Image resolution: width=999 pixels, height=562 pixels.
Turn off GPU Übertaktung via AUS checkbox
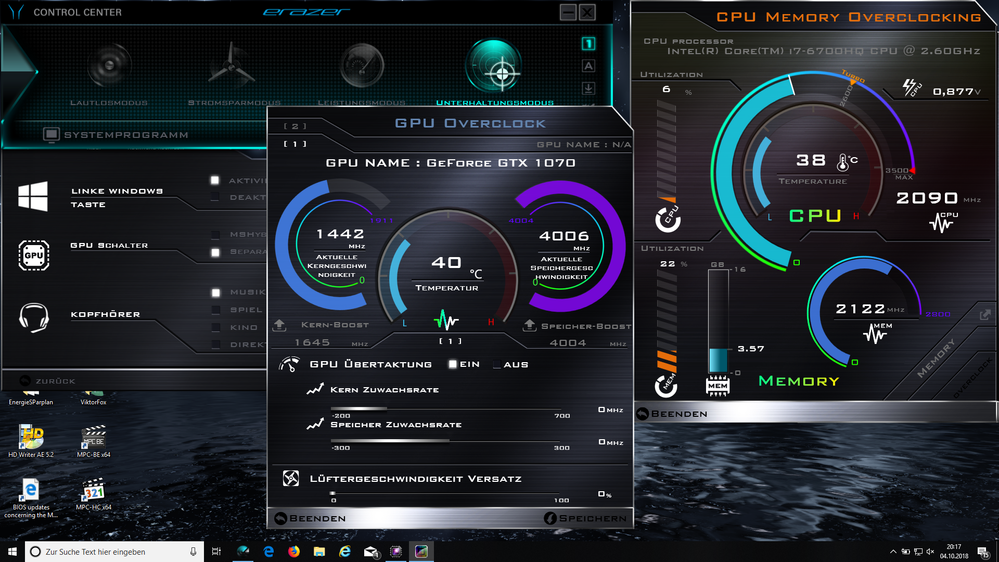(497, 364)
